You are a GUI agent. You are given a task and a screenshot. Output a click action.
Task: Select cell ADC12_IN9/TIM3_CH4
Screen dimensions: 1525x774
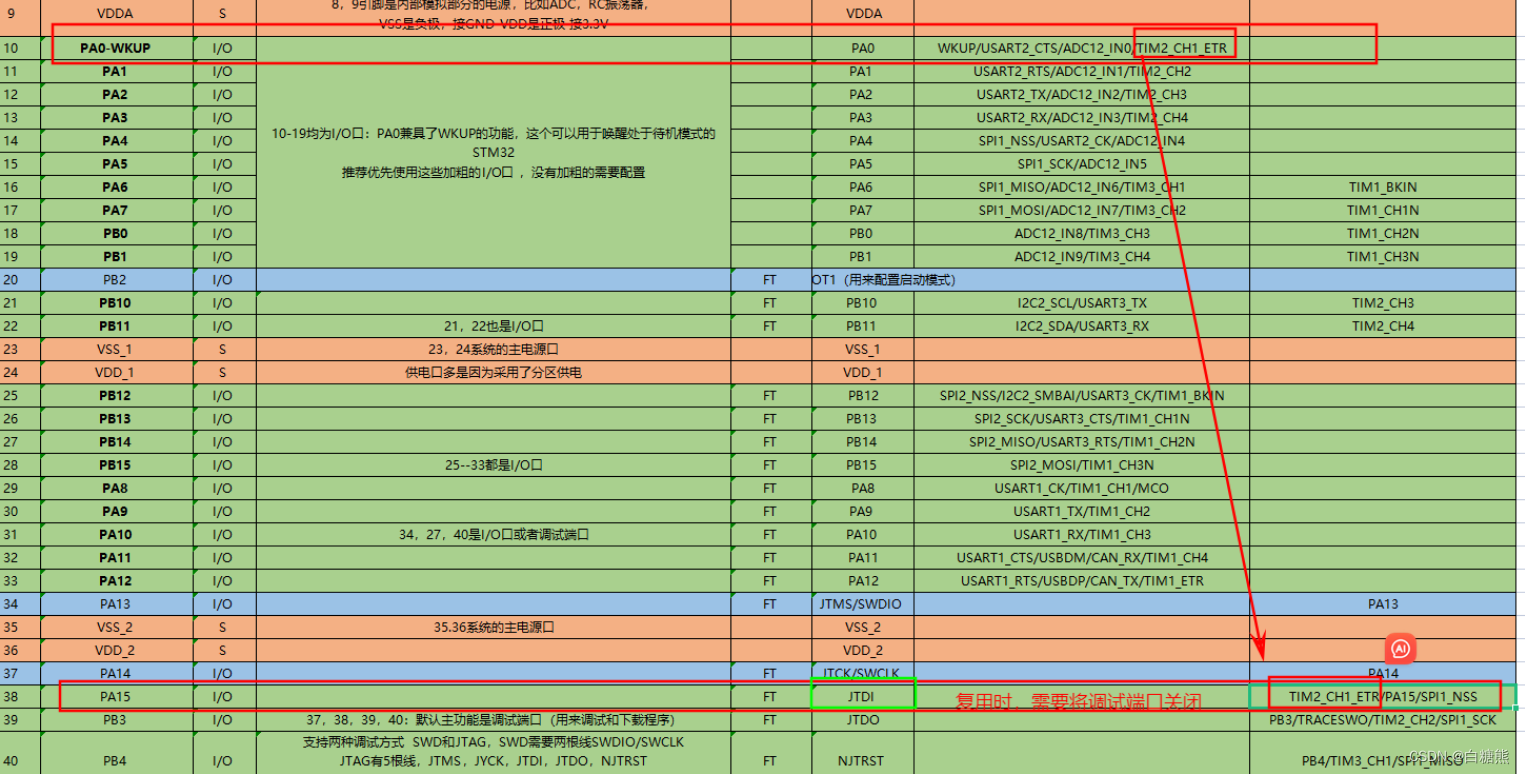point(1082,256)
